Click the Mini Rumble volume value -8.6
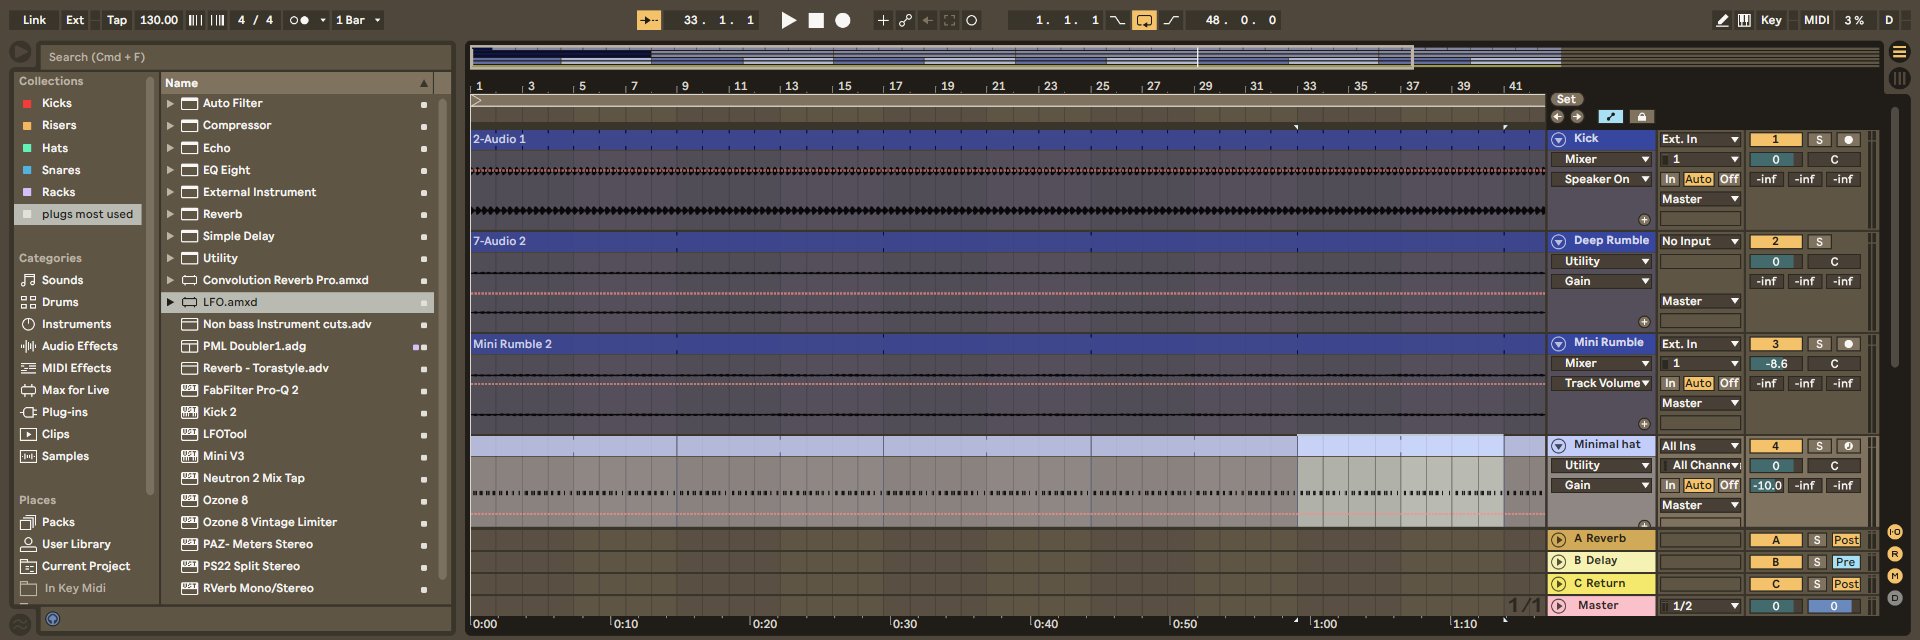The height and width of the screenshot is (640, 1920). (x=1775, y=364)
